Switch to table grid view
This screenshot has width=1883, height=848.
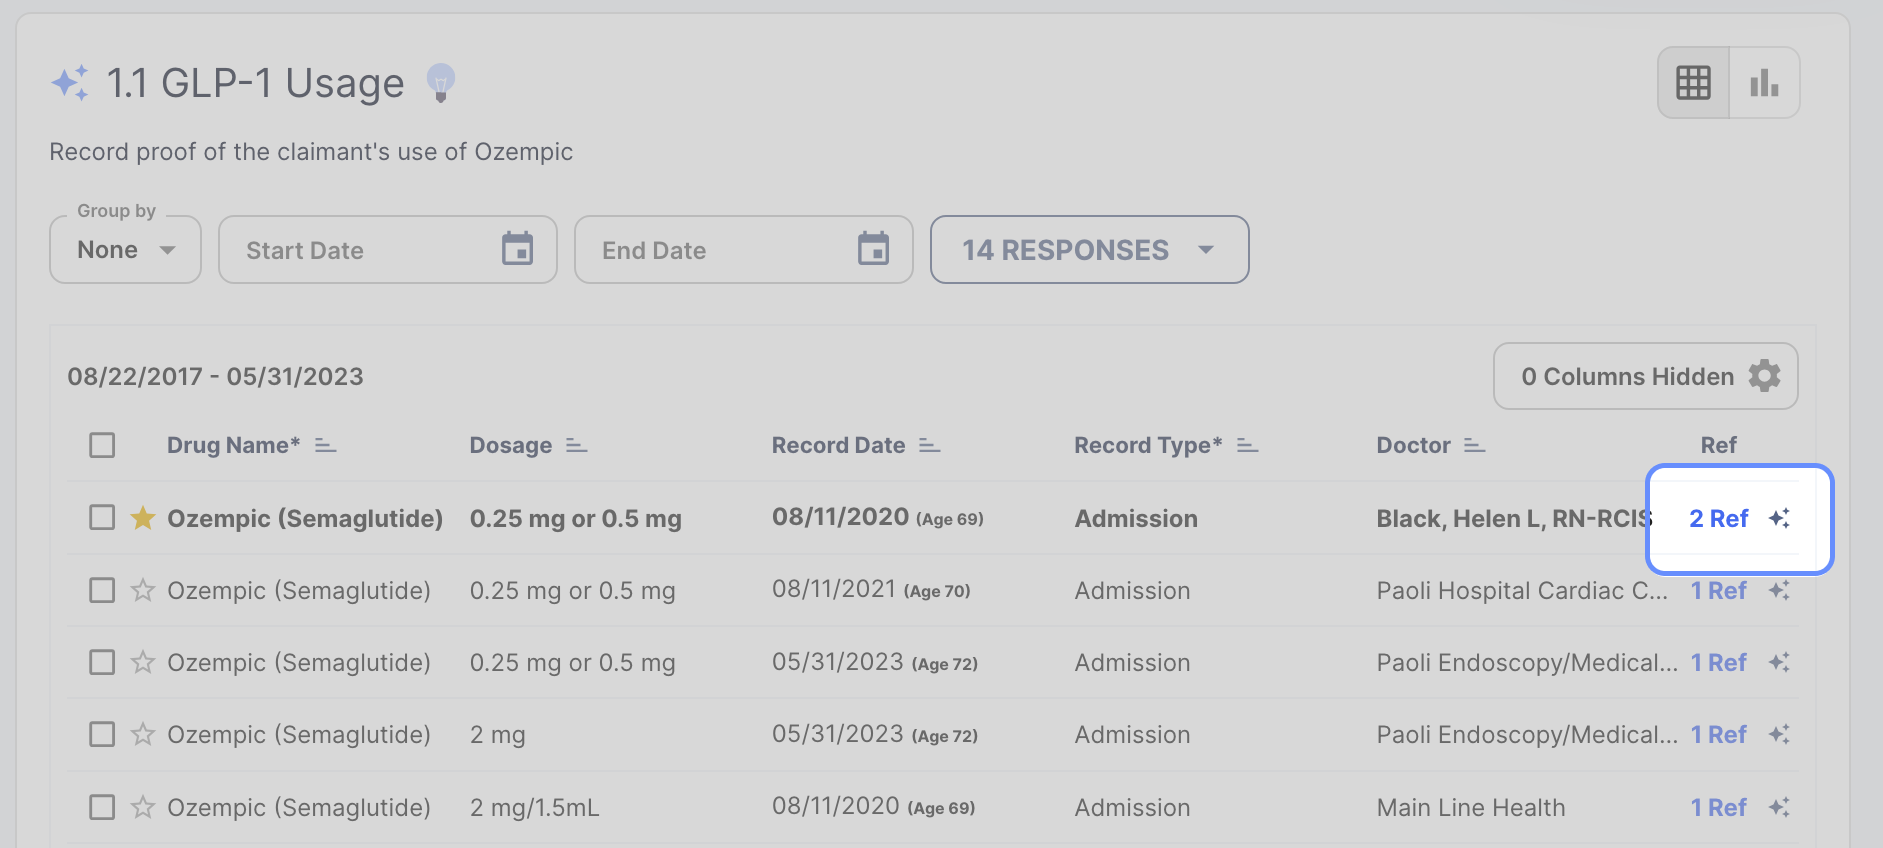click(x=1693, y=83)
